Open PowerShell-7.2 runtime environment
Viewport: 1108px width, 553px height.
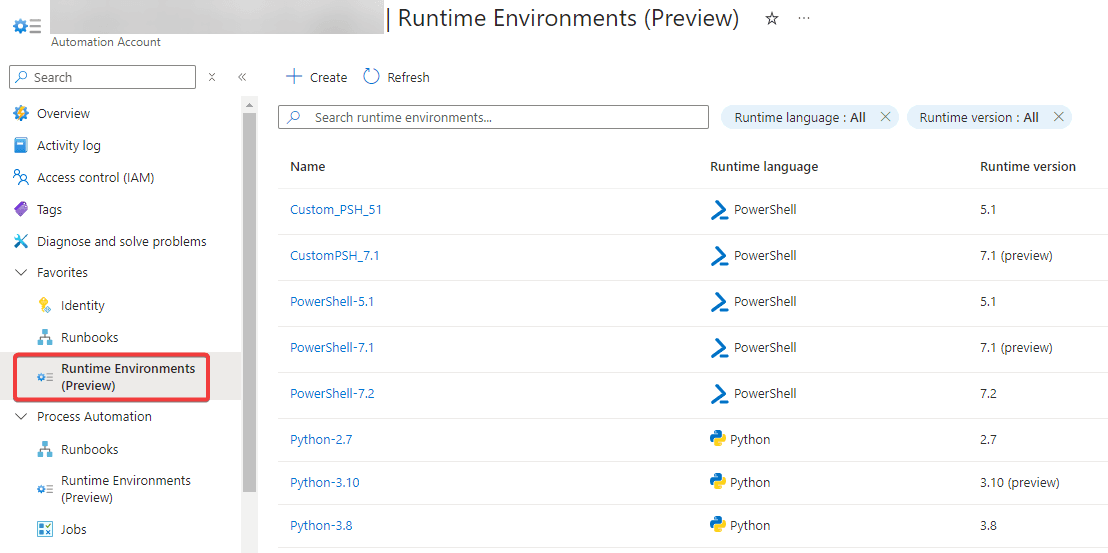(332, 393)
